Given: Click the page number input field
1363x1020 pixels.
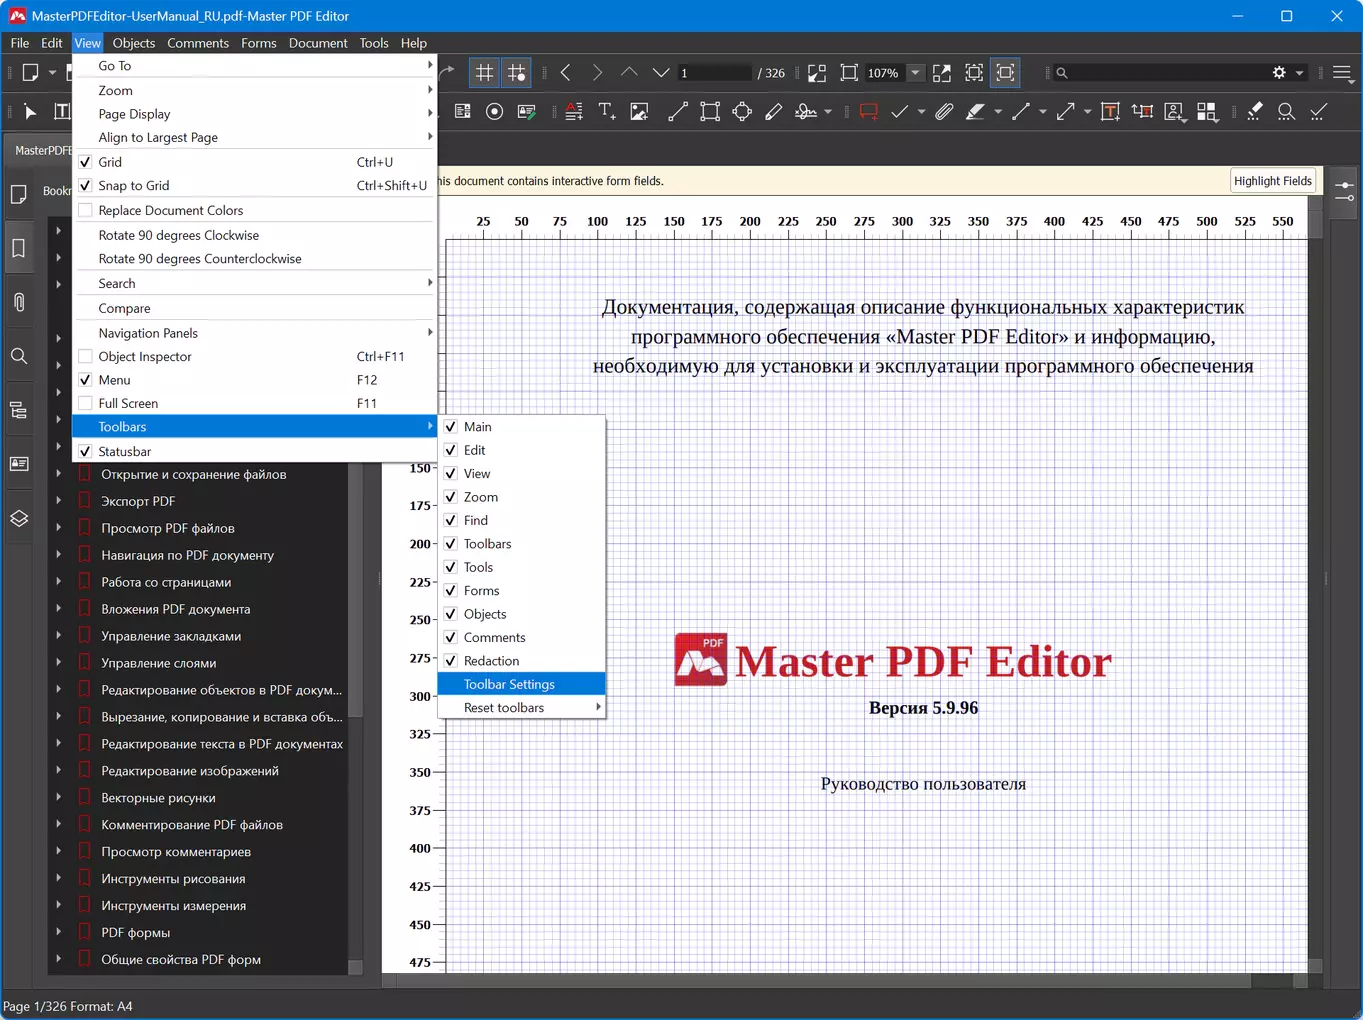Looking at the screenshot, I should [x=713, y=73].
